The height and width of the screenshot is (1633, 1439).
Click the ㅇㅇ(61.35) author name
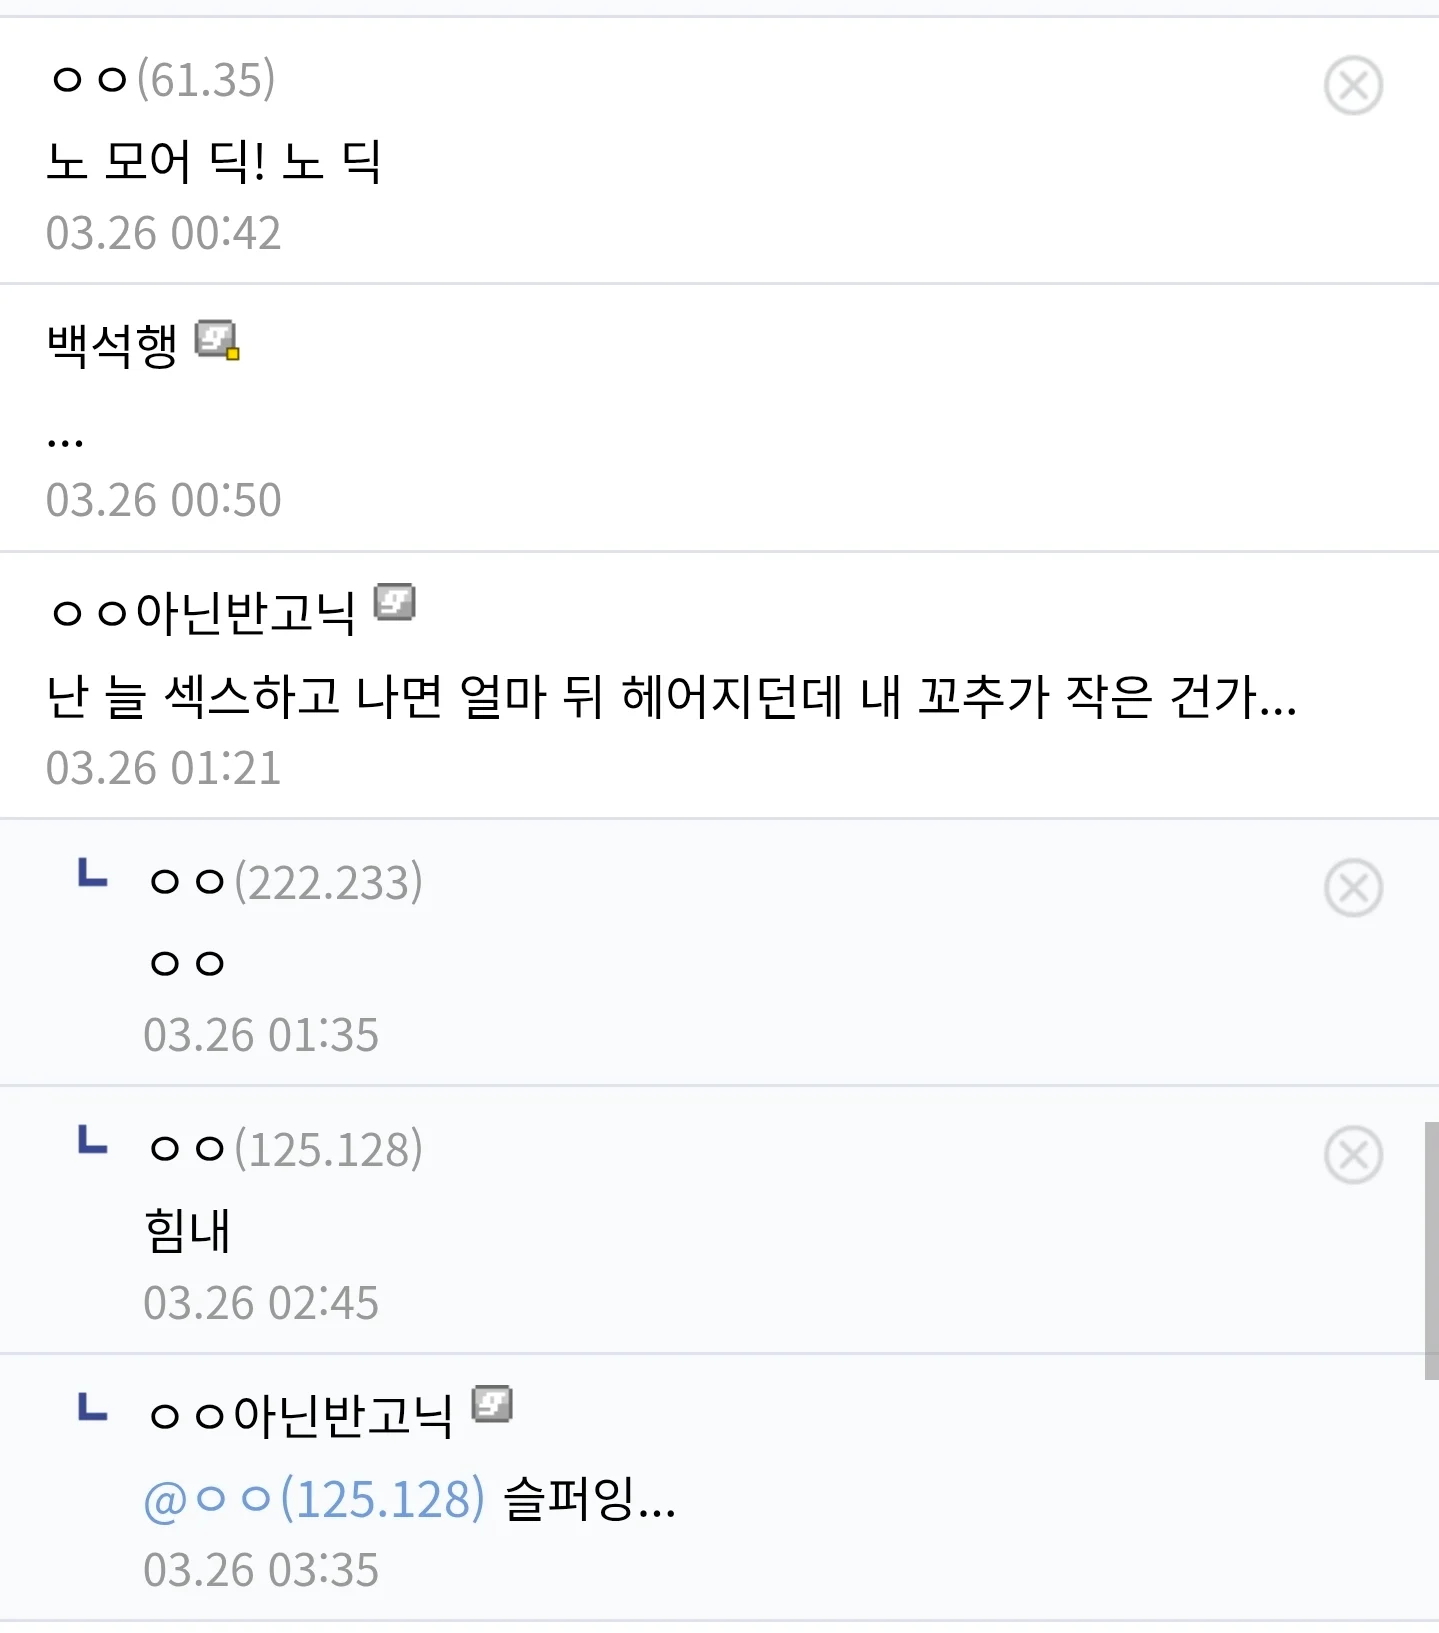click(x=162, y=80)
